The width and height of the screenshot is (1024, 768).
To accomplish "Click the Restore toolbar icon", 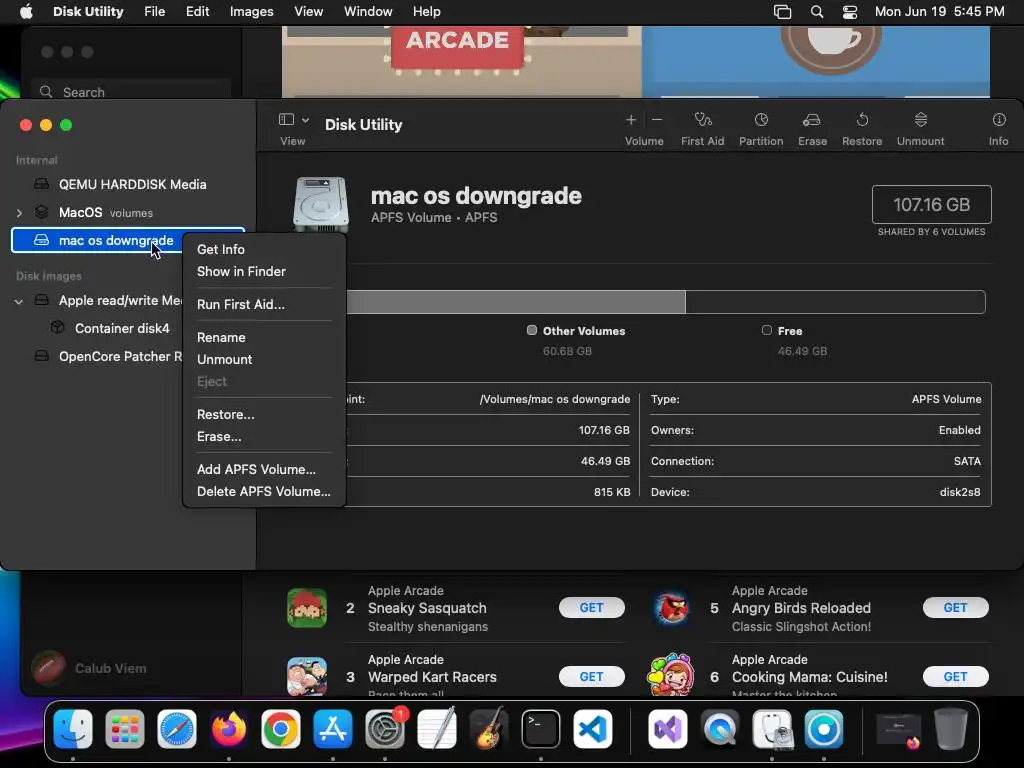I will pyautogui.click(x=862, y=120).
